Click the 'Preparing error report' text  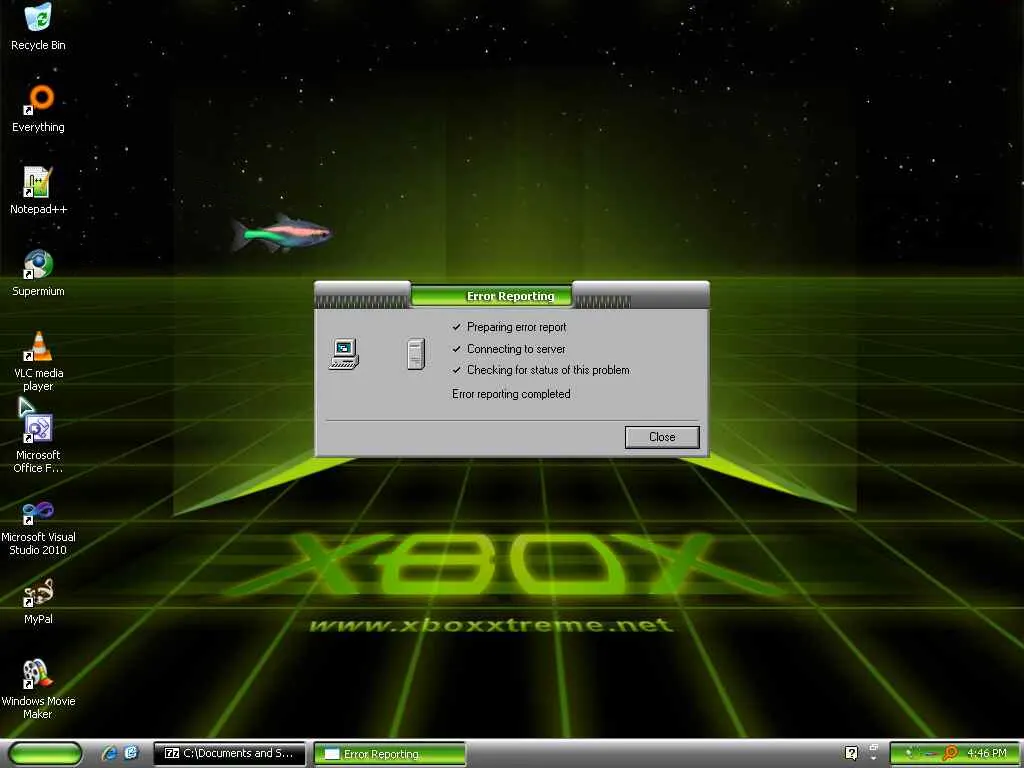tap(516, 327)
